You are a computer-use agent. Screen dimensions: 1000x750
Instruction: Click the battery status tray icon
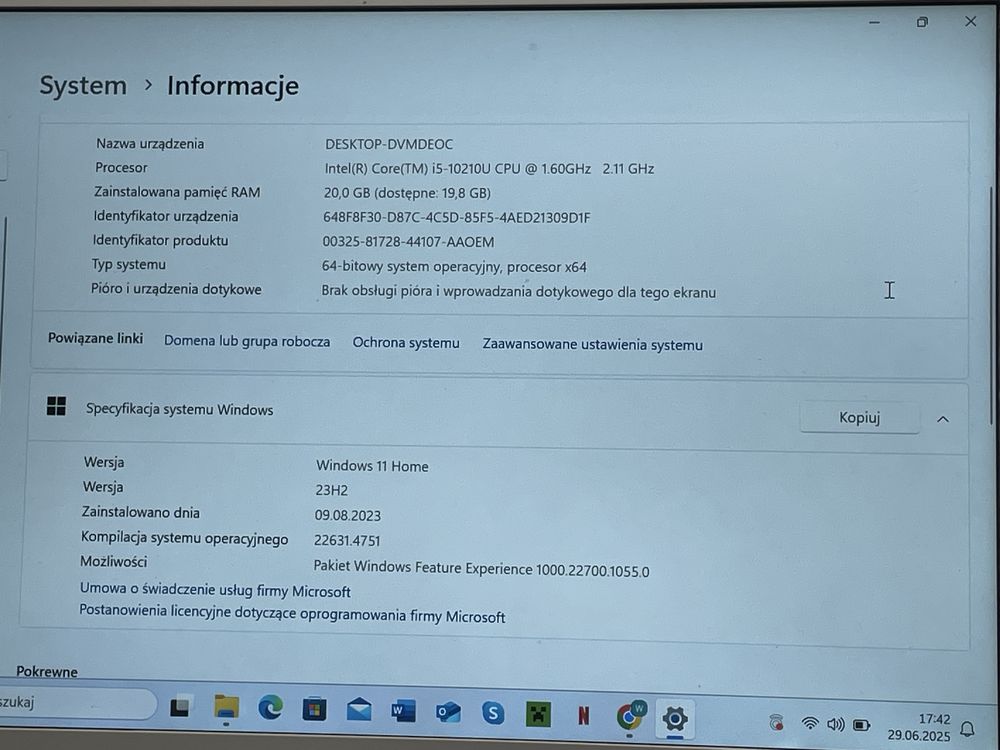pos(862,725)
